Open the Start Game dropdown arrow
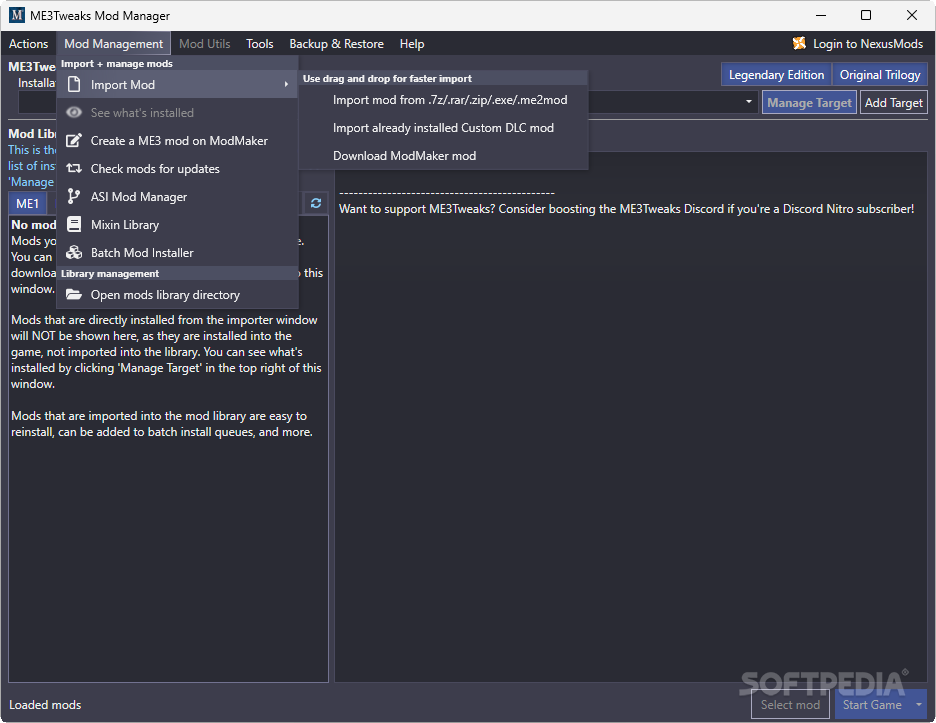Viewport: 936px width, 723px height. pyautogui.click(x=919, y=705)
